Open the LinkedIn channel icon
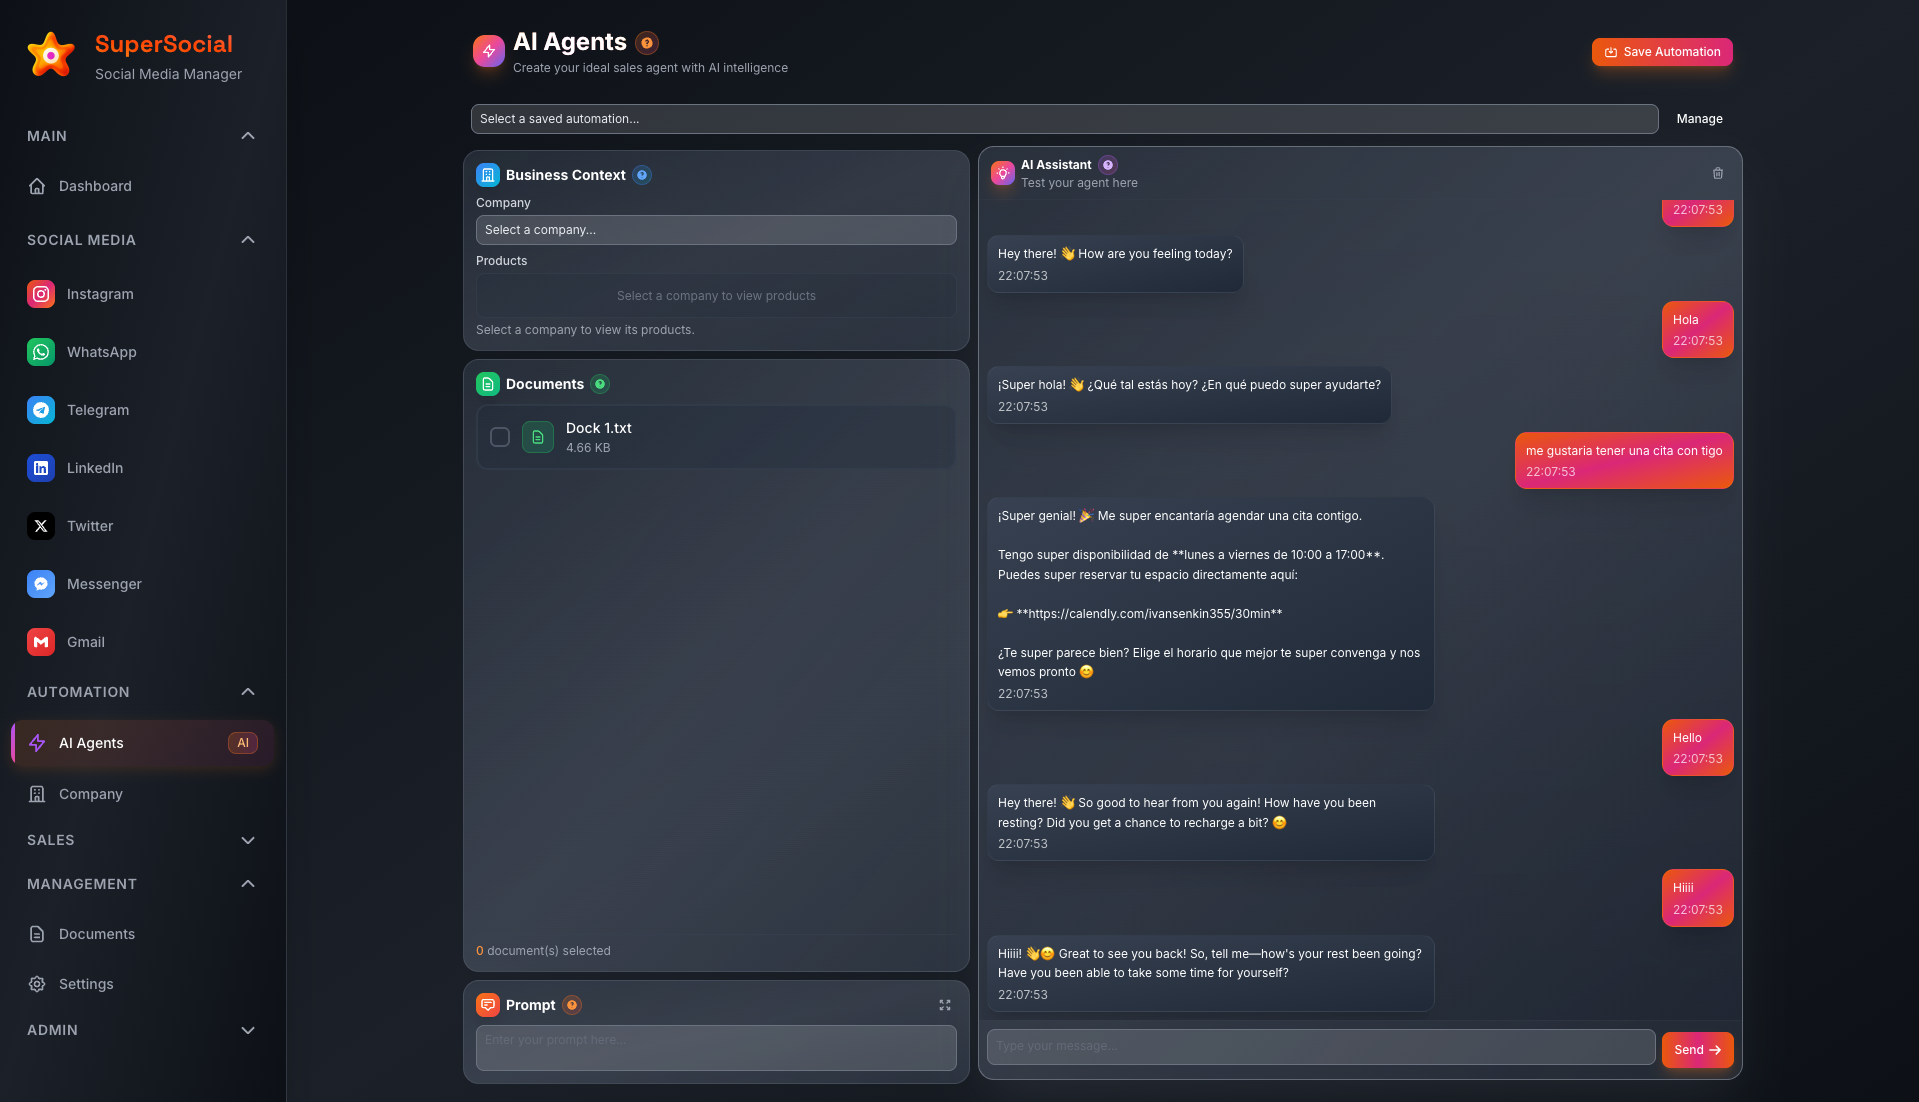The height and width of the screenshot is (1102, 1919). [41, 468]
